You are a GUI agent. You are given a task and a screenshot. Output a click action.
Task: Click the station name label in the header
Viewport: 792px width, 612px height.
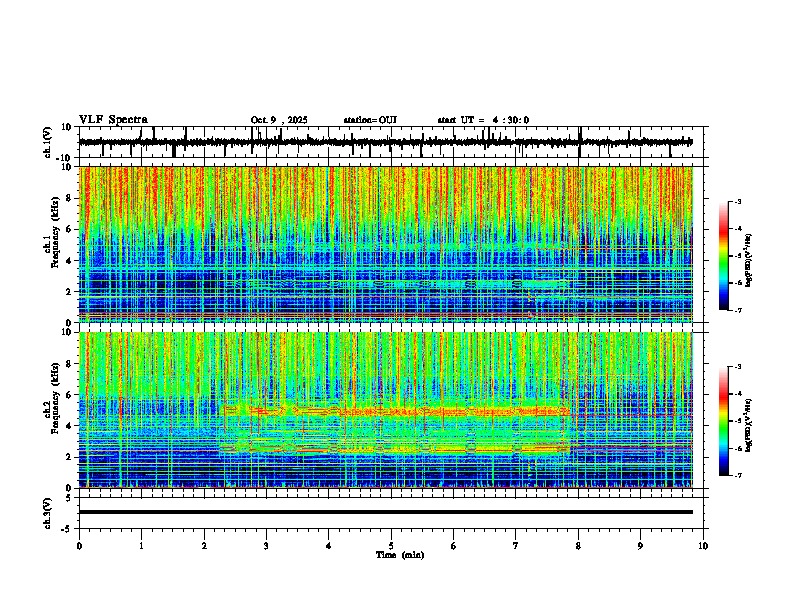point(370,120)
